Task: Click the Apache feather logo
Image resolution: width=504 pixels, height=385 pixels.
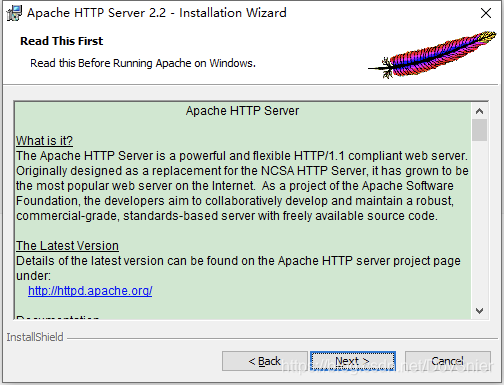Action: [432, 55]
